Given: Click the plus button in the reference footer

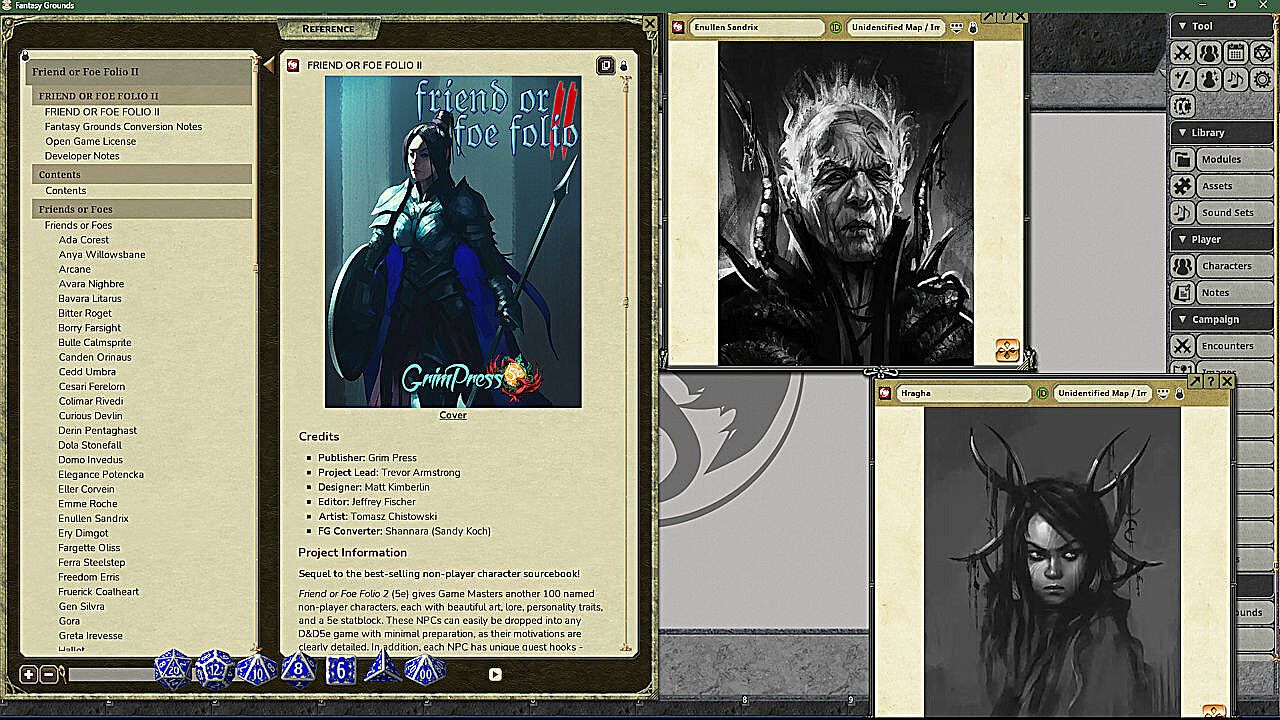Looking at the screenshot, I should [x=29, y=674].
